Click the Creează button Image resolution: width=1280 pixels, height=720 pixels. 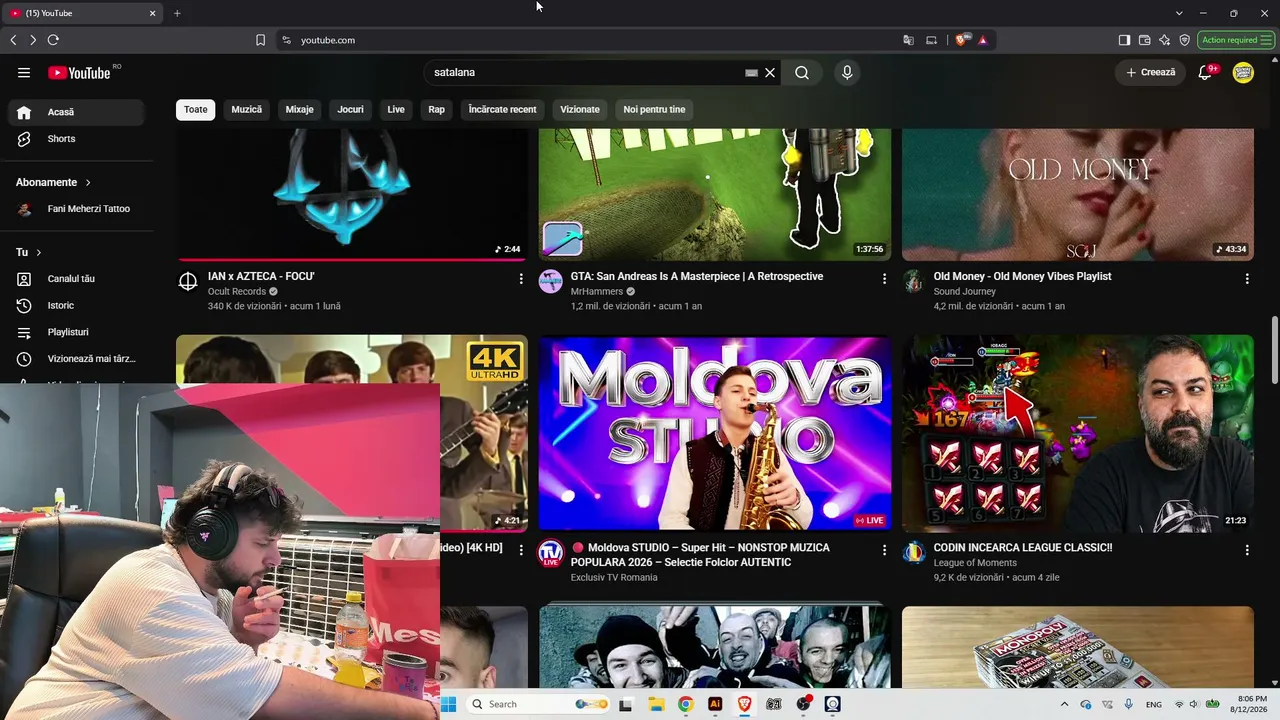pyautogui.click(x=1150, y=73)
